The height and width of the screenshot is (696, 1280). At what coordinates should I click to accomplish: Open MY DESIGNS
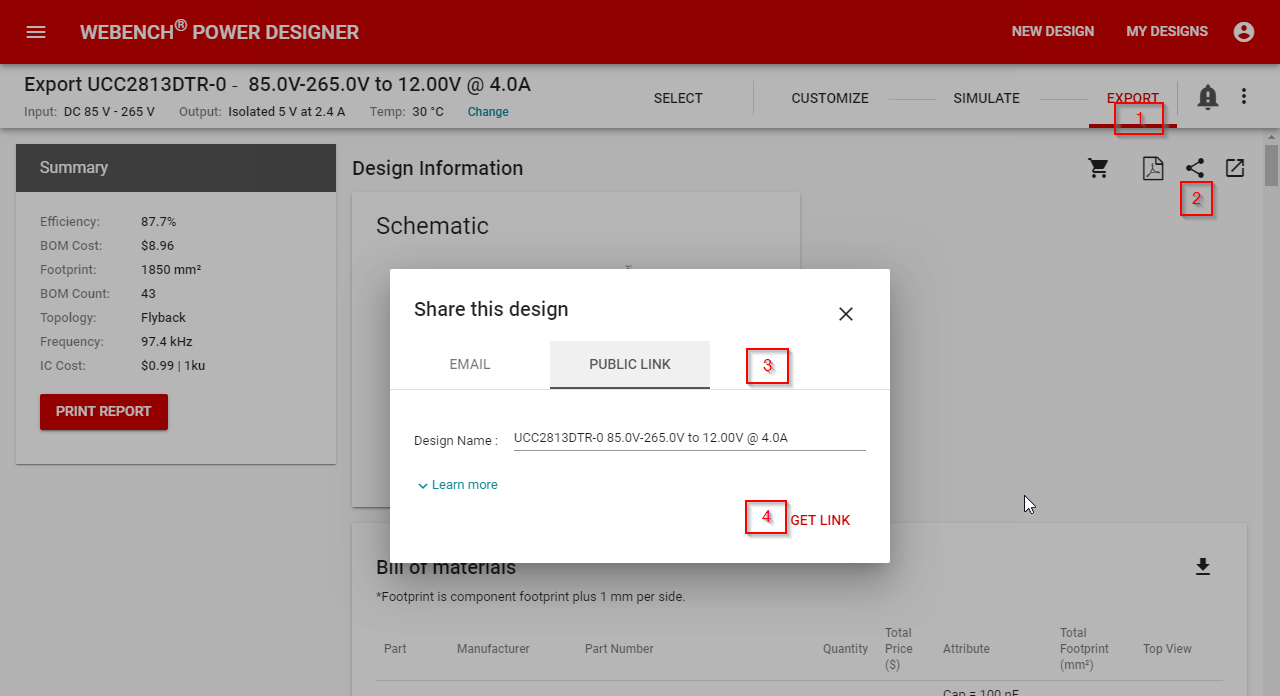click(1167, 32)
